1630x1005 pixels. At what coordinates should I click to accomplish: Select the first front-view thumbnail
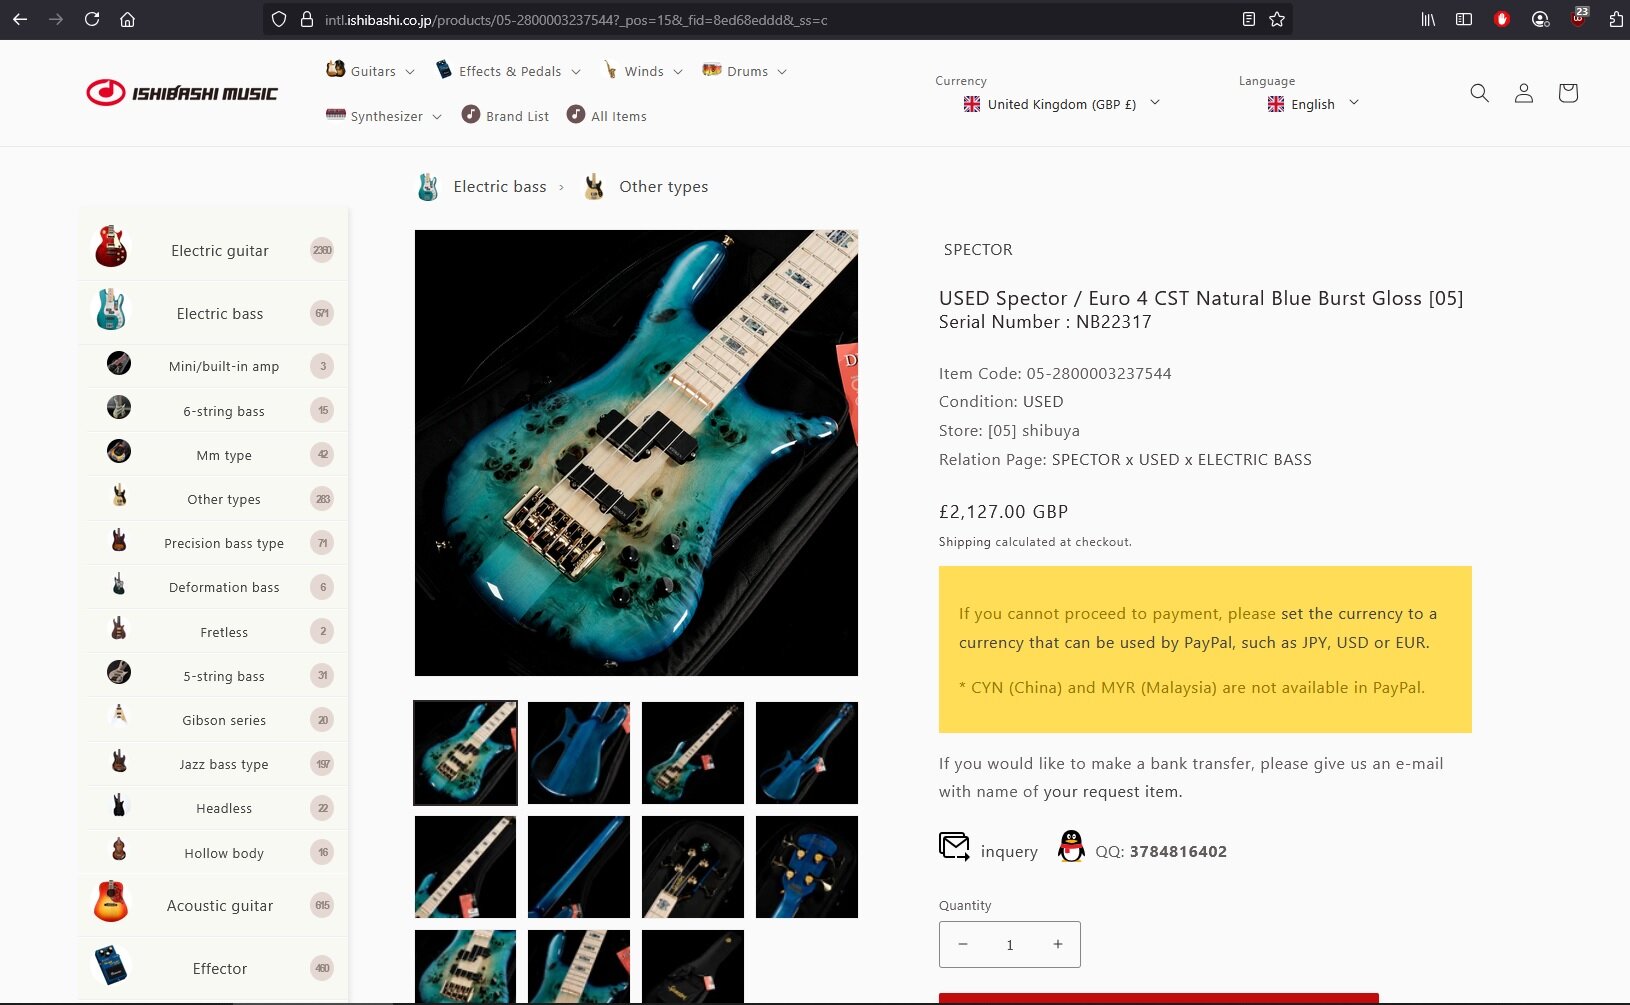(x=466, y=753)
